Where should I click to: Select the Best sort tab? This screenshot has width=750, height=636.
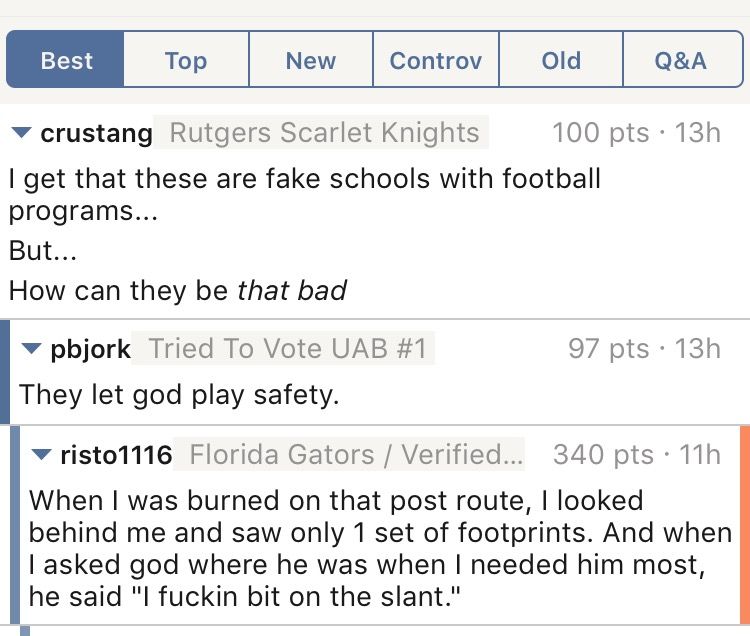click(66, 59)
